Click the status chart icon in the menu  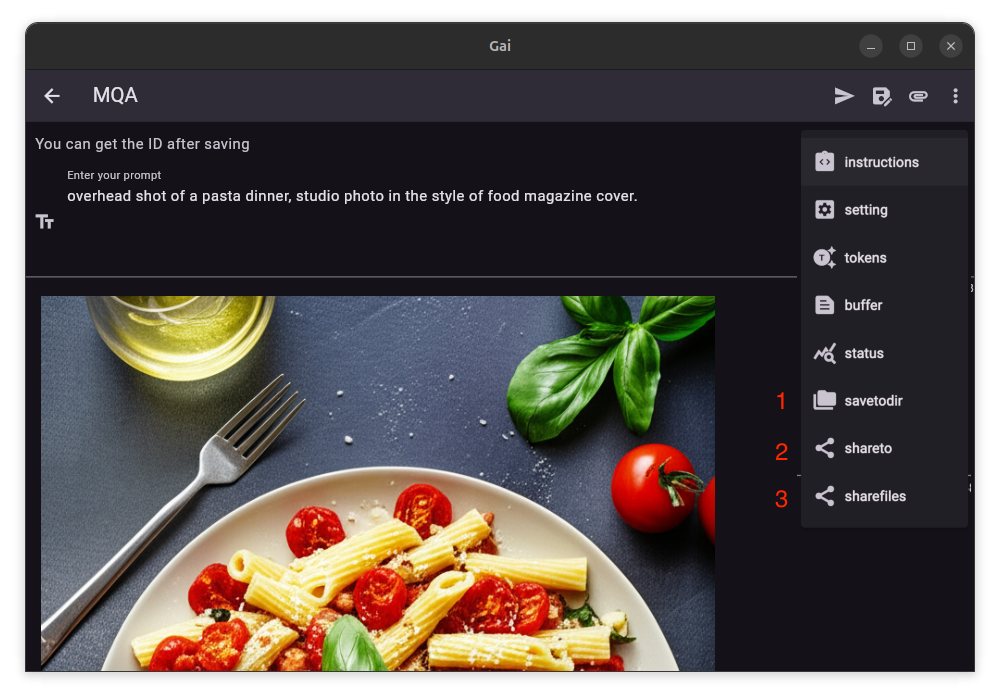[x=824, y=353]
